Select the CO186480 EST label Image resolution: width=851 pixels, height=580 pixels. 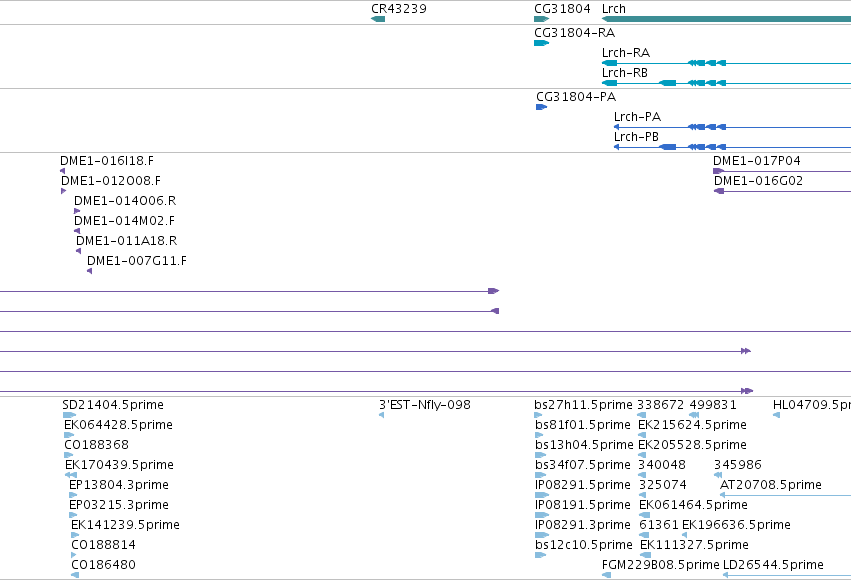[104, 565]
